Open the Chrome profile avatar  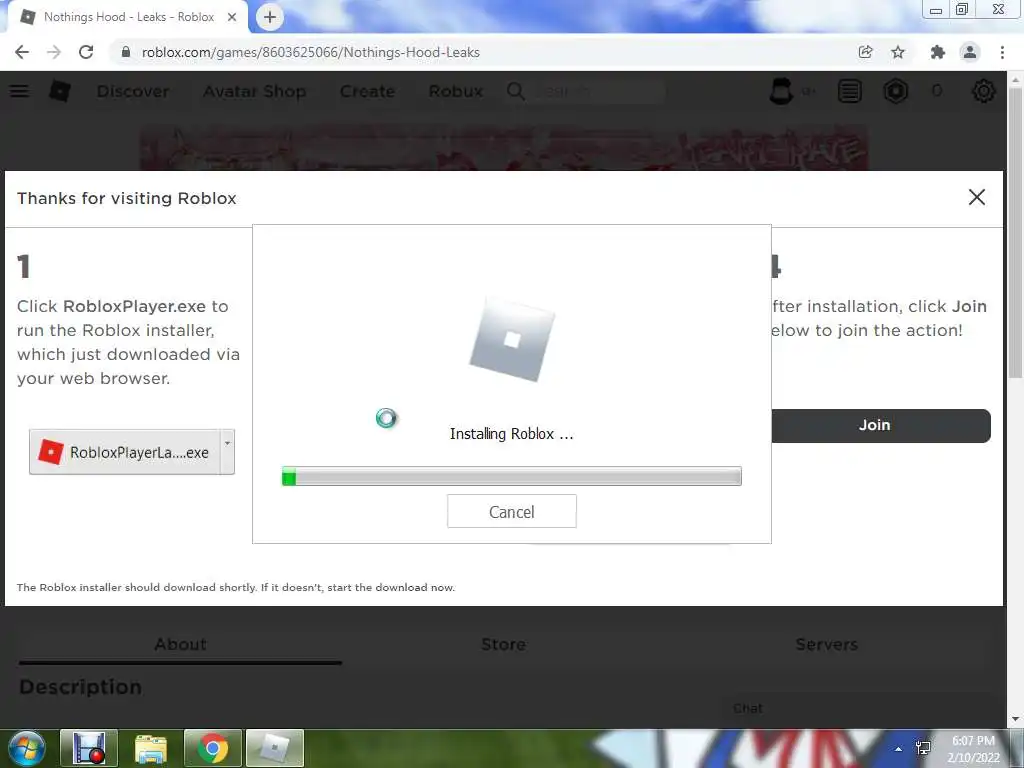[970, 52]
